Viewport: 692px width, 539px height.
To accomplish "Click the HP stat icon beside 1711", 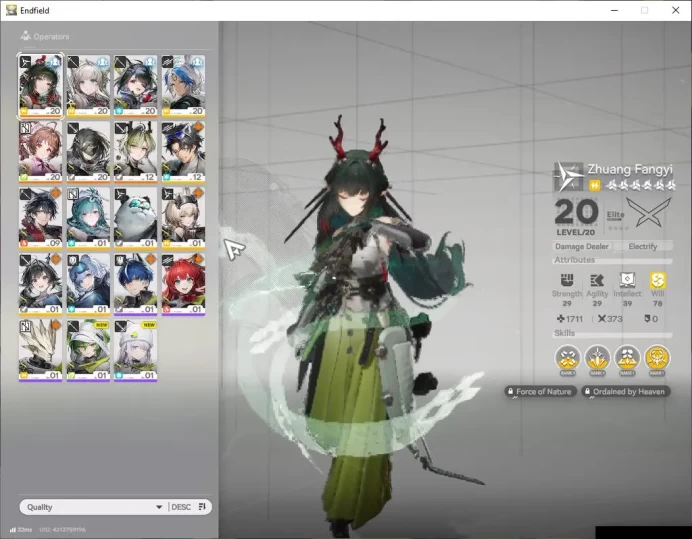I will coord(560,319).
